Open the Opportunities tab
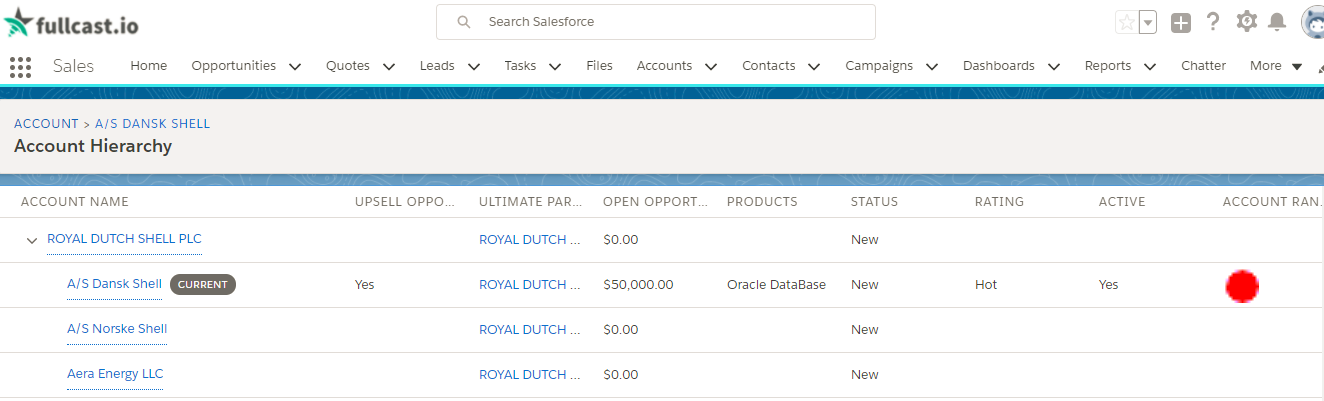 pyautogui.click(x=234, y=66)
